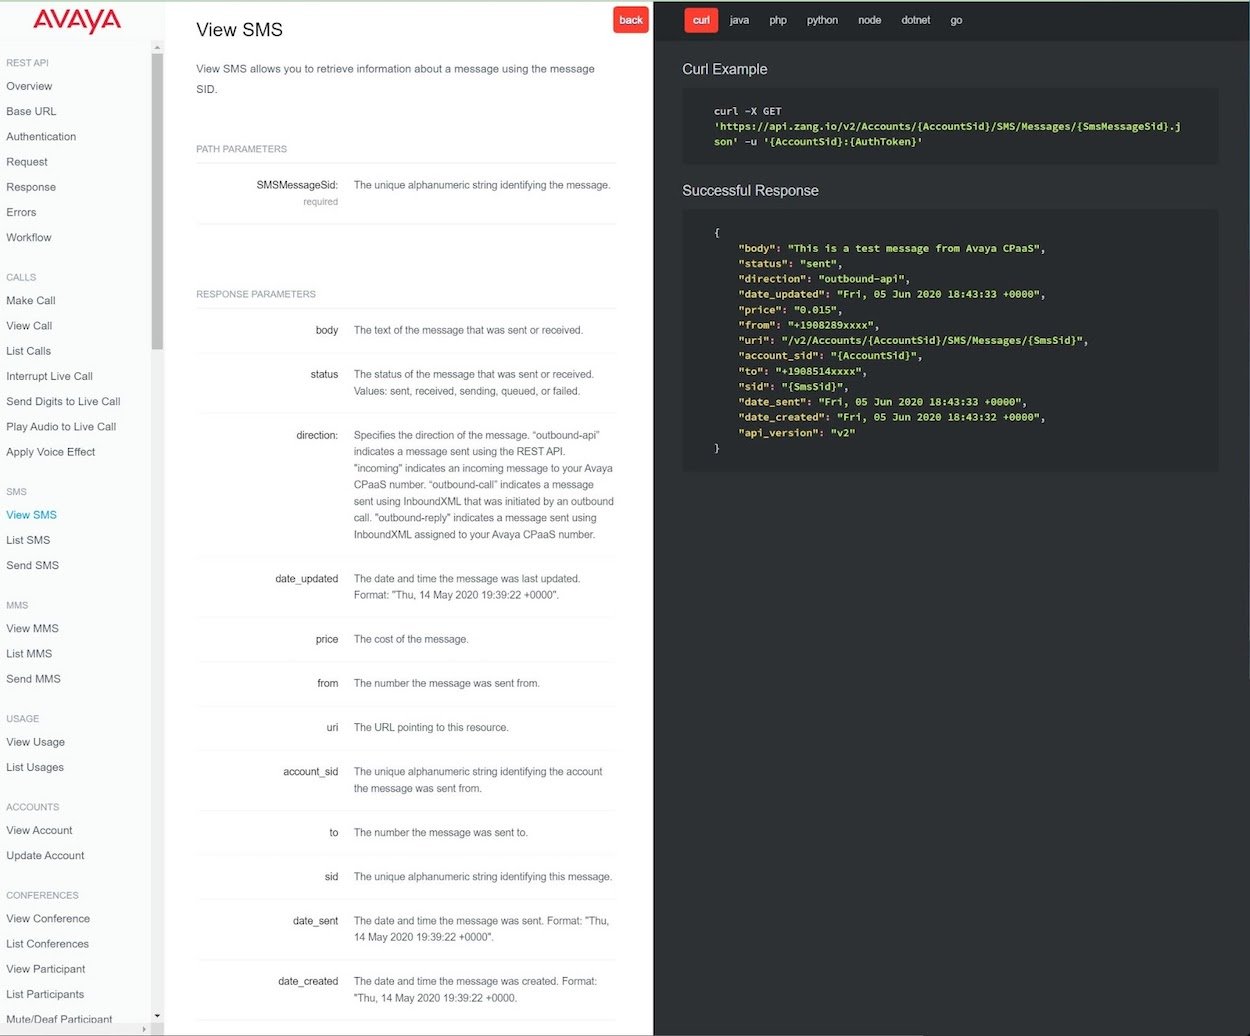Open the Response sidebar link
The image size is (1250, 1036).
click(x=31, y=187)
